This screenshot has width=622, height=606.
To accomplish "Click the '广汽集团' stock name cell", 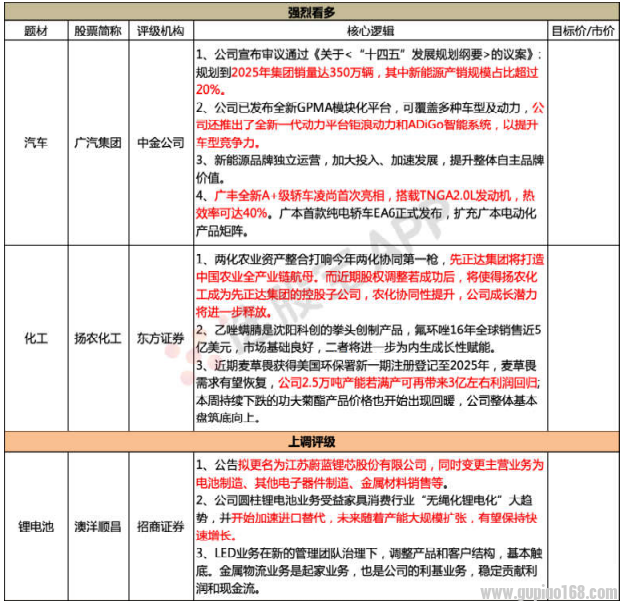I will coord(98,142).
